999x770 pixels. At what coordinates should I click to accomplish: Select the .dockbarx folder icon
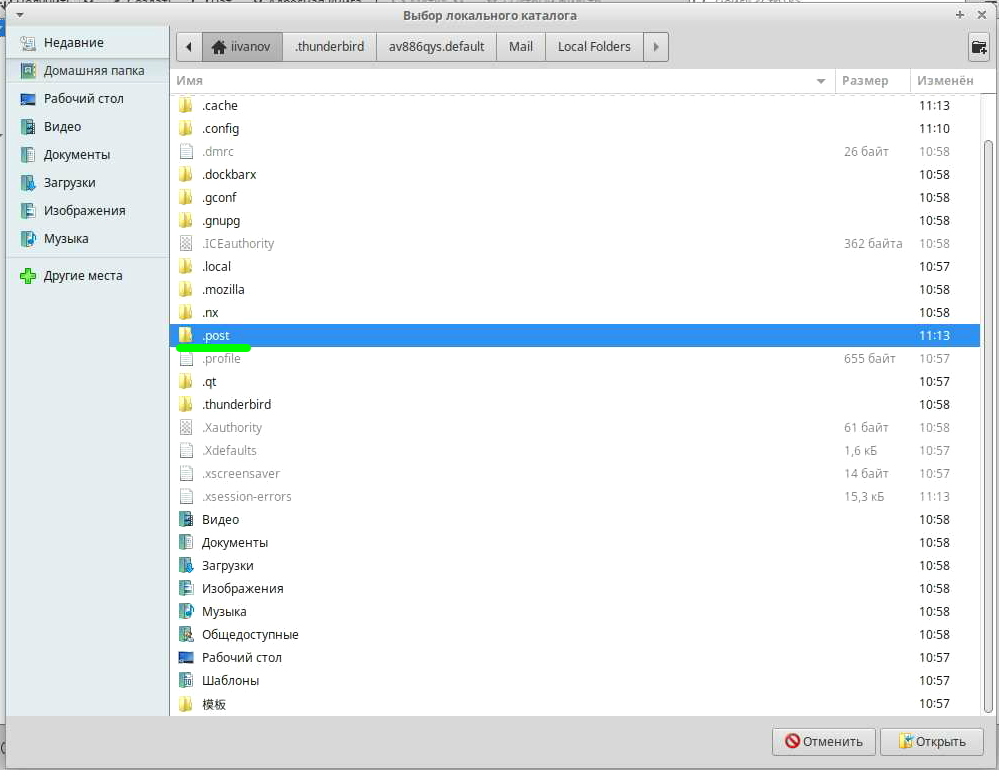[x=185, y=175]
